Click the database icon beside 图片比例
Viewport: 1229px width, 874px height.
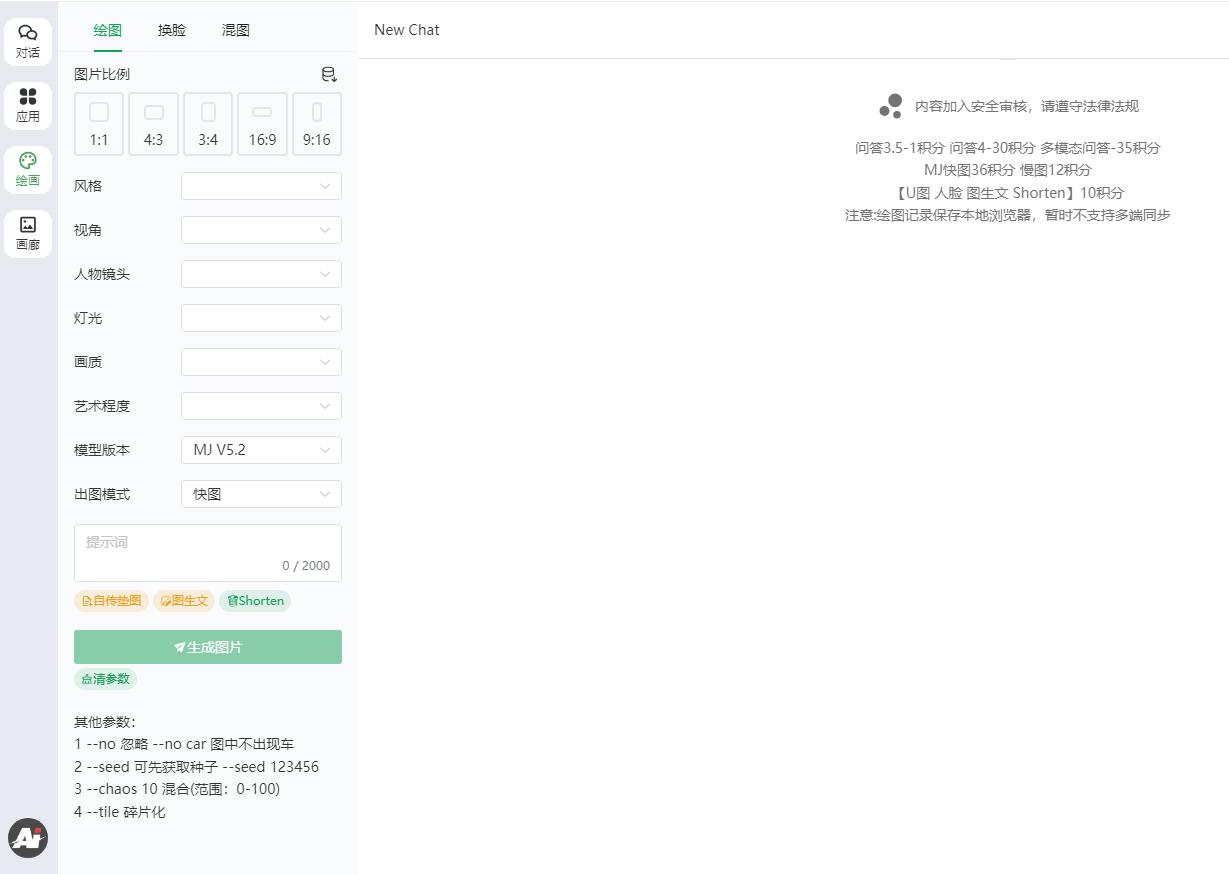click(329, 75)
